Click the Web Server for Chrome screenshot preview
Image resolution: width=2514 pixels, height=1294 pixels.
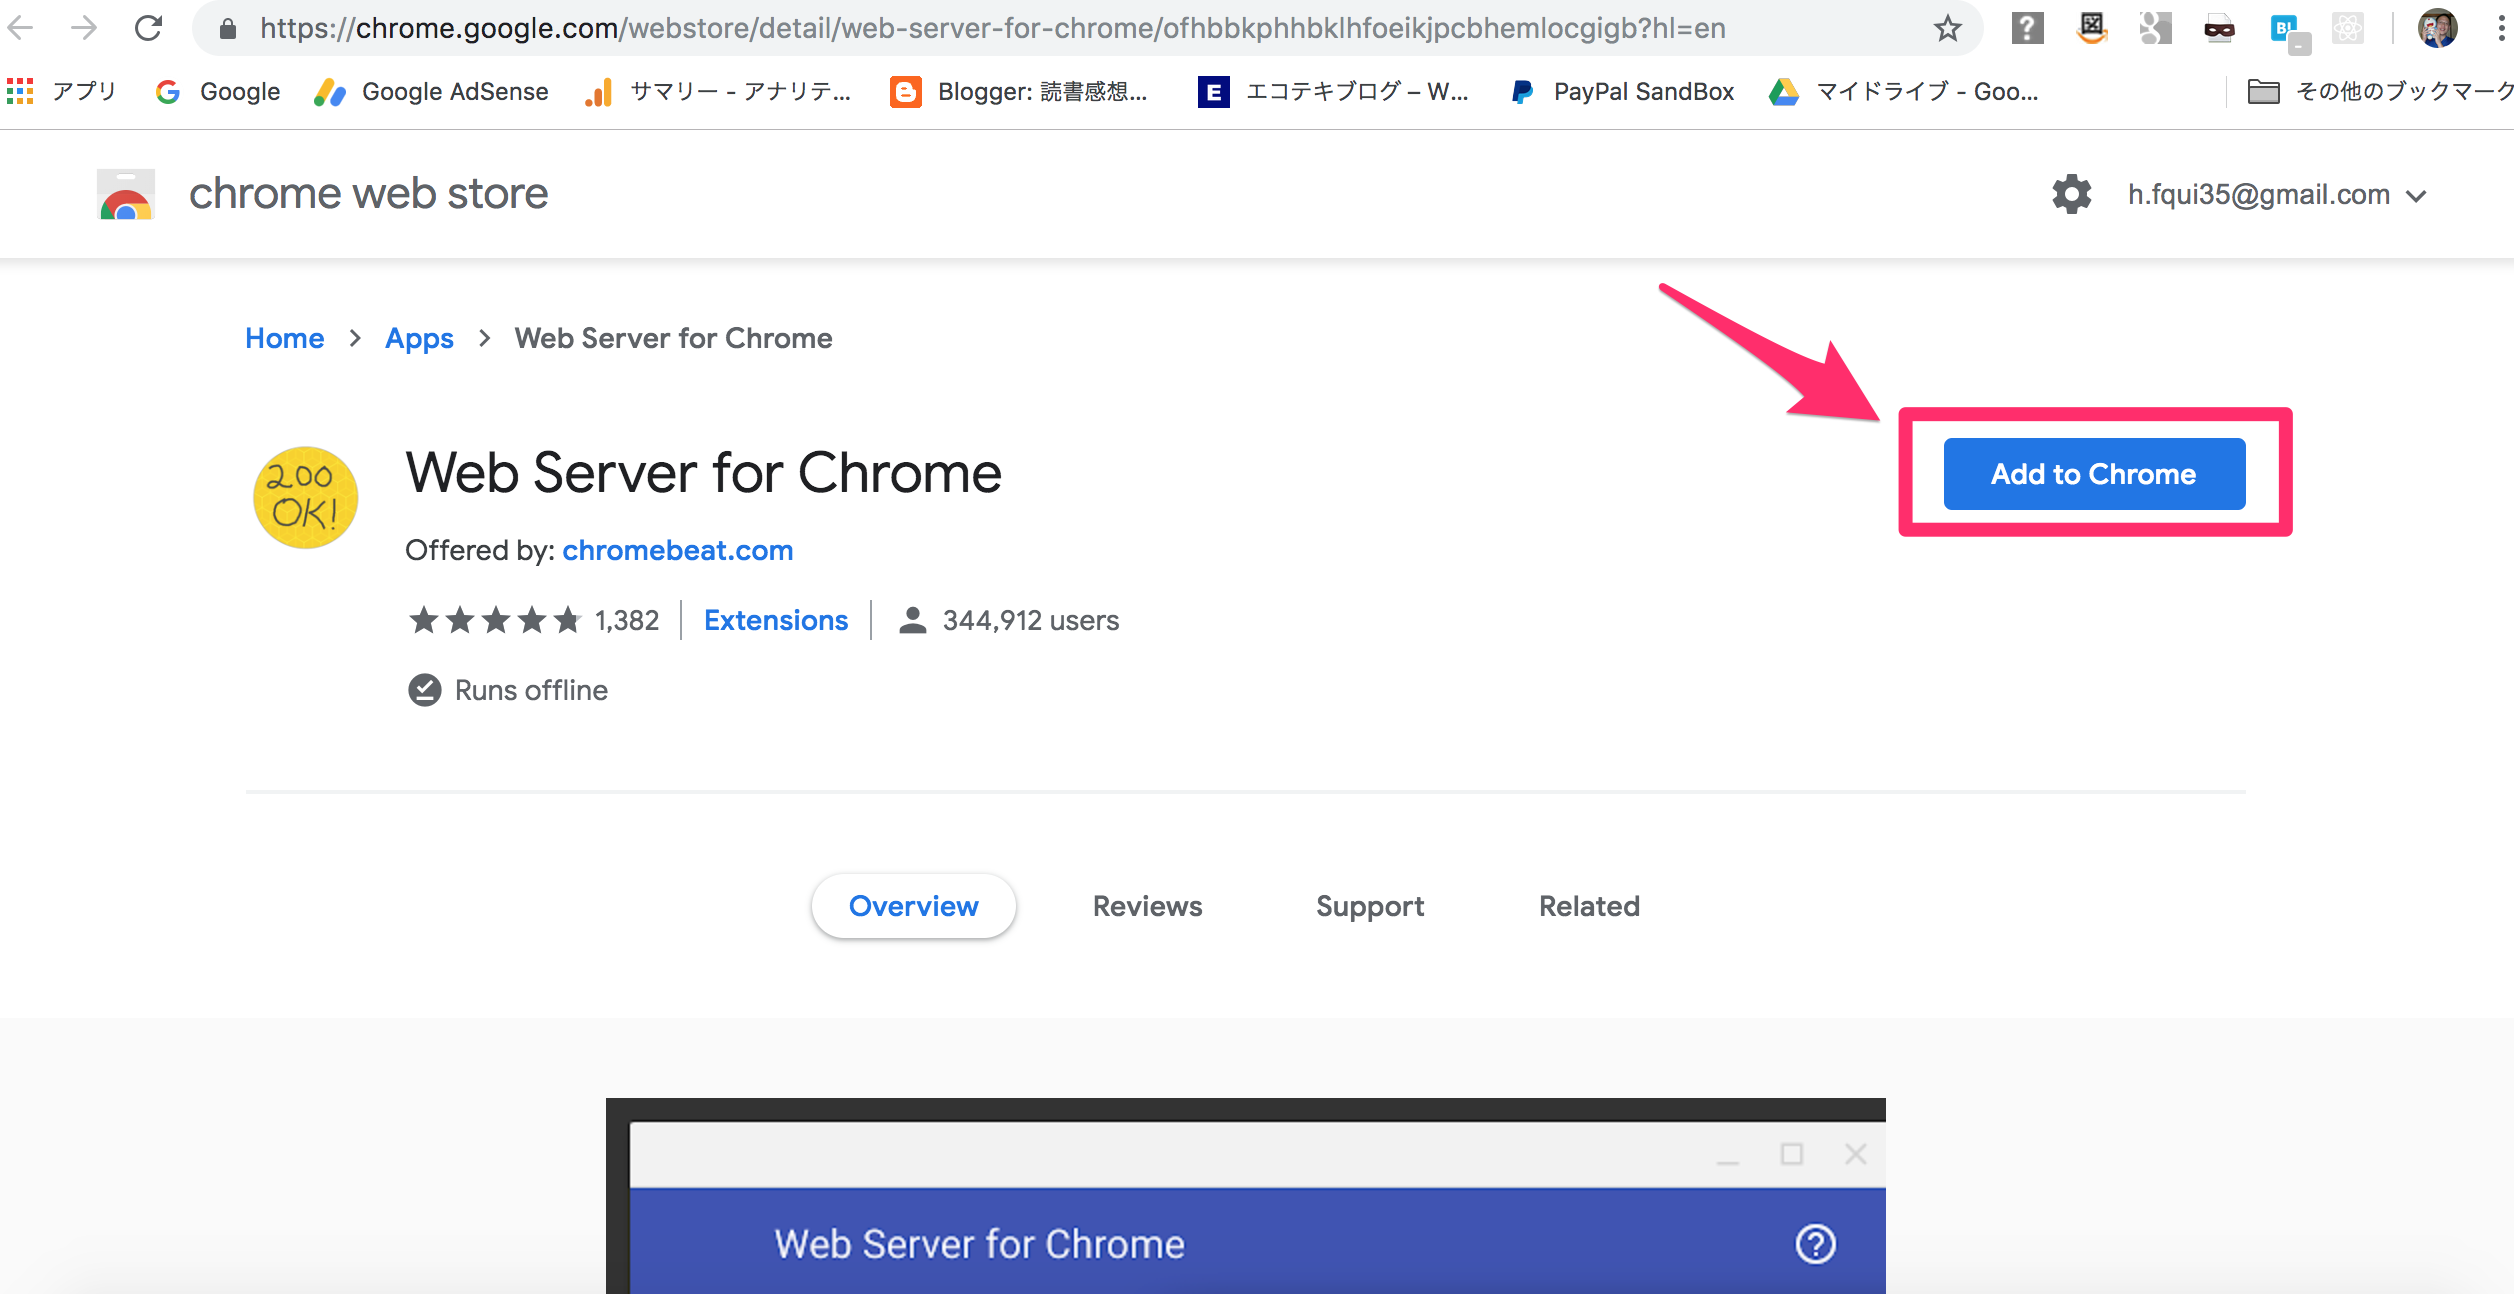(x=1246, y=1196)
